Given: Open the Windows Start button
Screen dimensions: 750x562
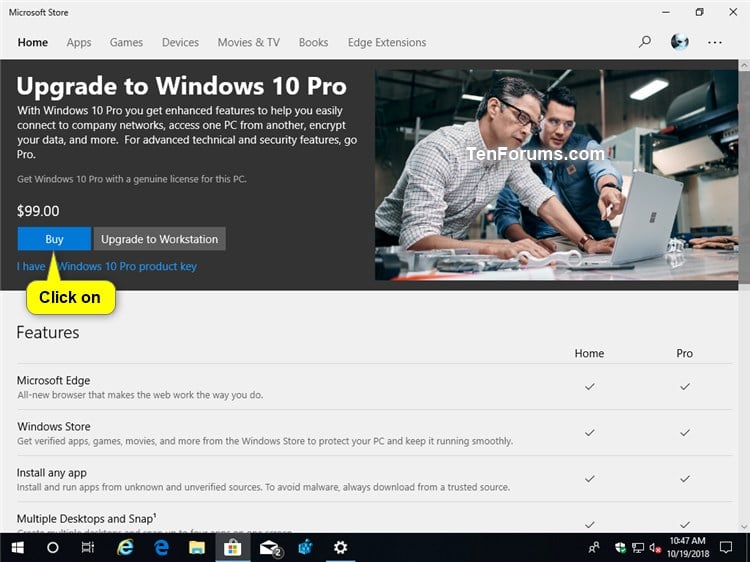Looking at the screenshot, I should [18, 547].
